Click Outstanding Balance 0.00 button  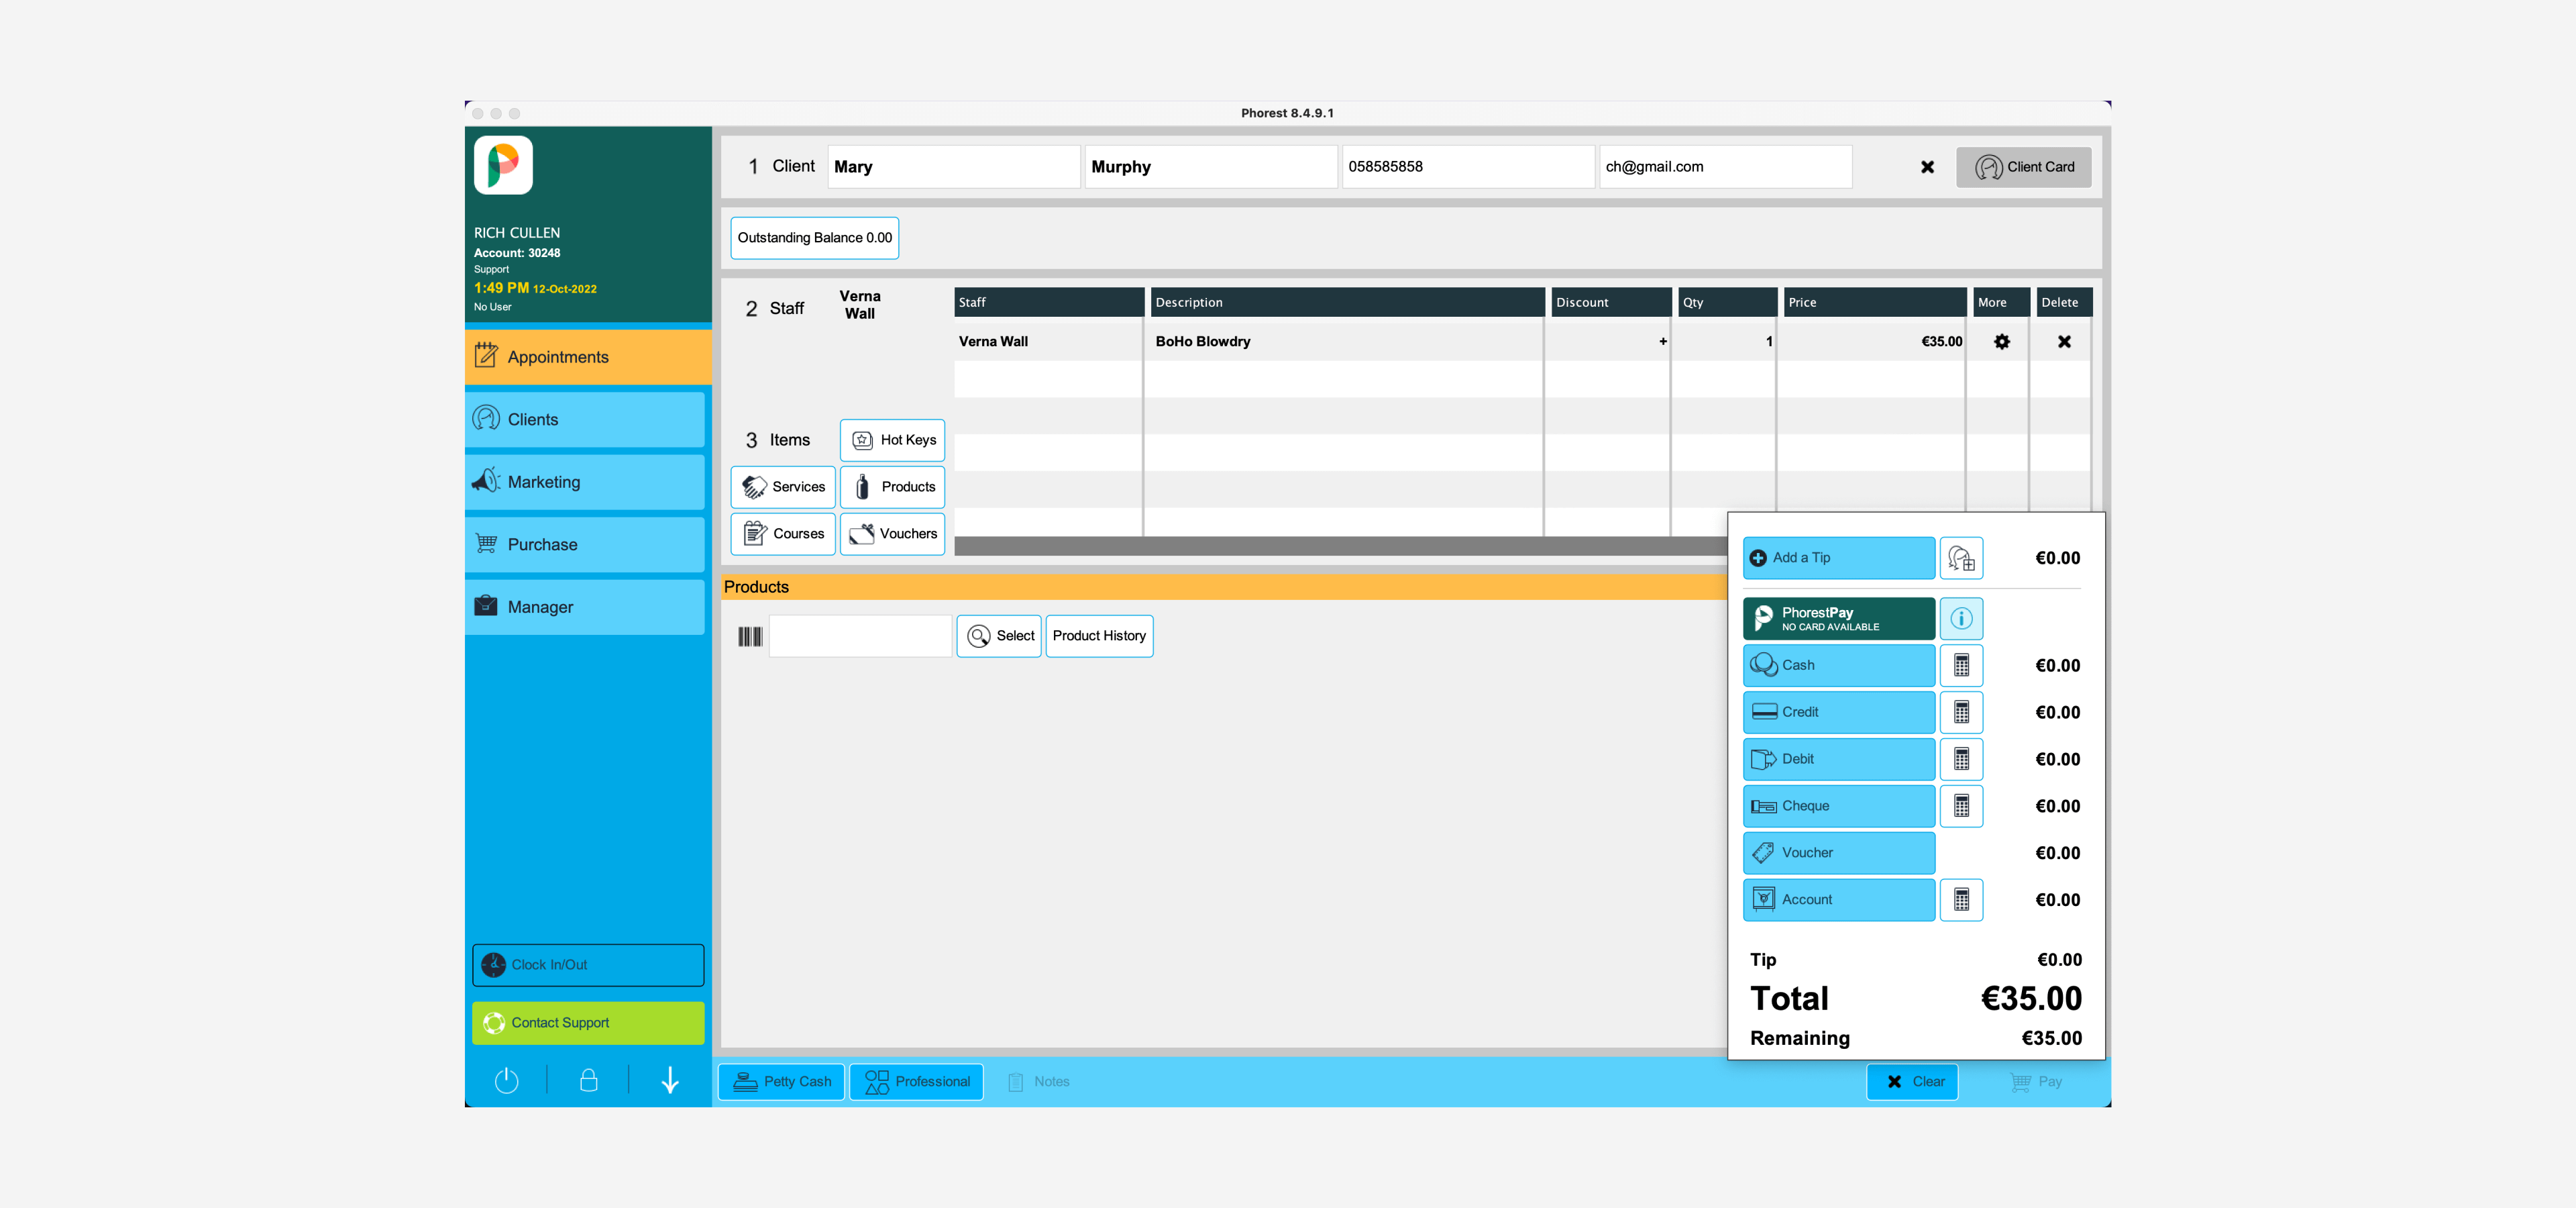click(814, 238)
